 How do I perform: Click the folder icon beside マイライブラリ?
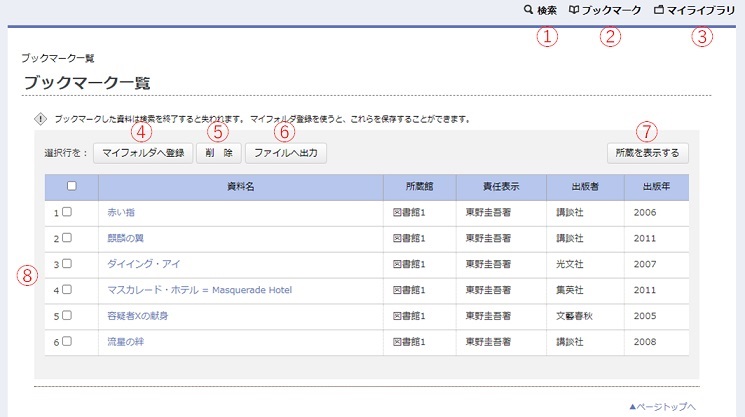(x=659, y=11)
